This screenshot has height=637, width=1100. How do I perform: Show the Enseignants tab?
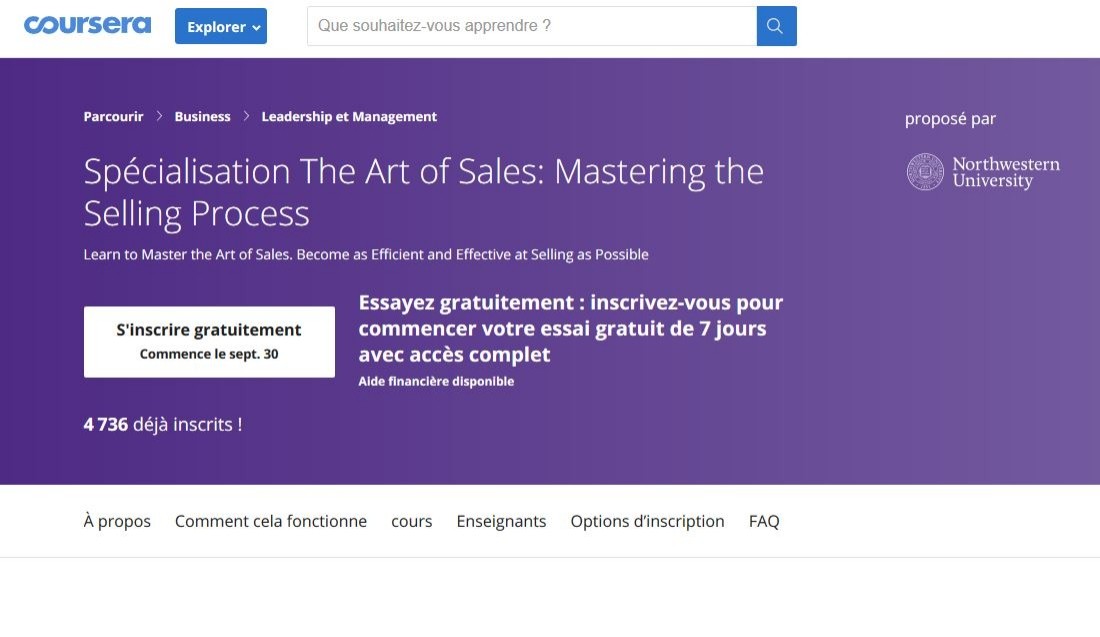[501, 521]
